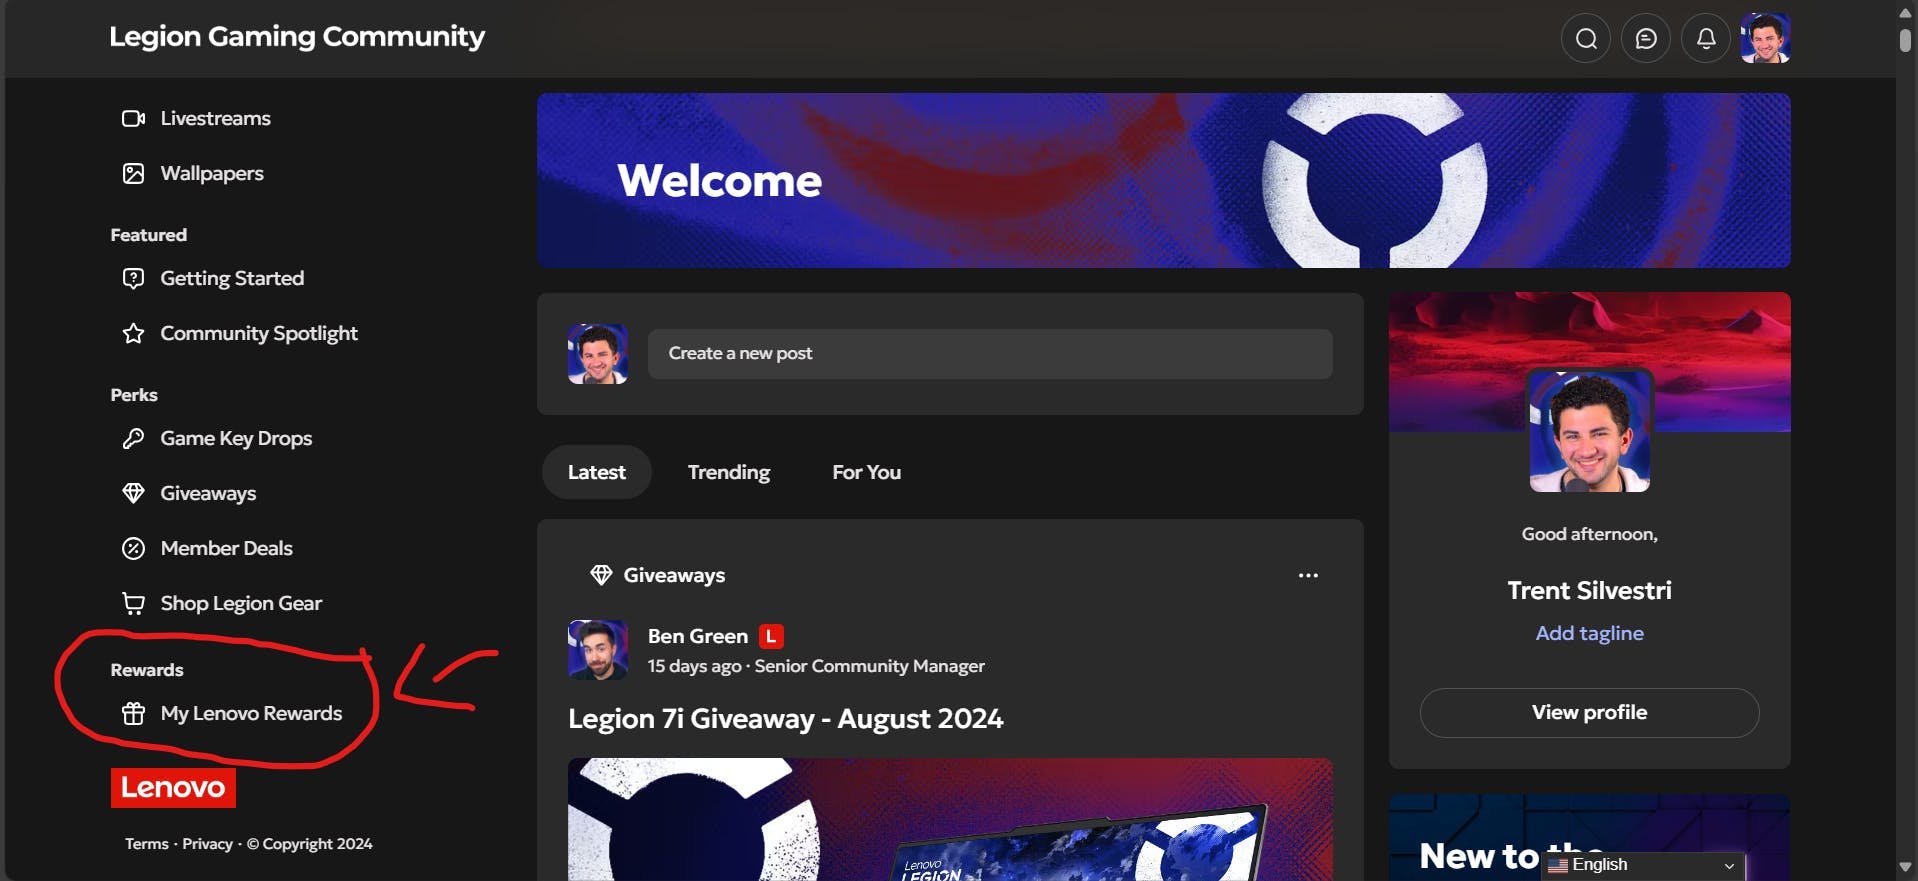Open notifications bell icon
Viewport: 1918px width, 881px height.
tap(1706, 39)
